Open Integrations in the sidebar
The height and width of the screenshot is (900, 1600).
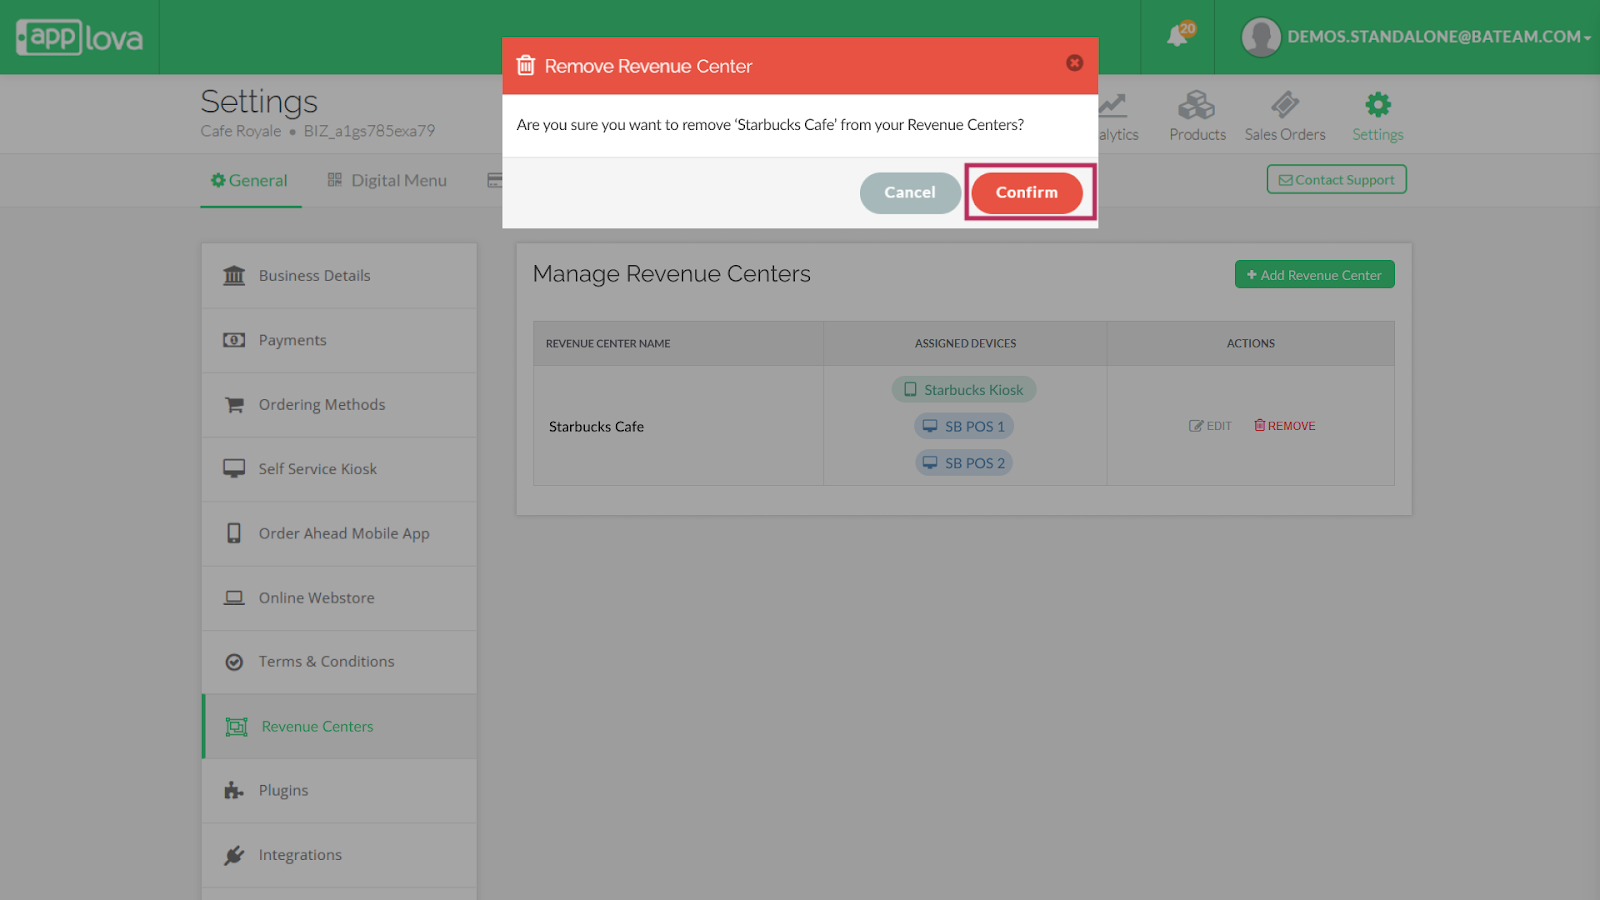point(339,855)
